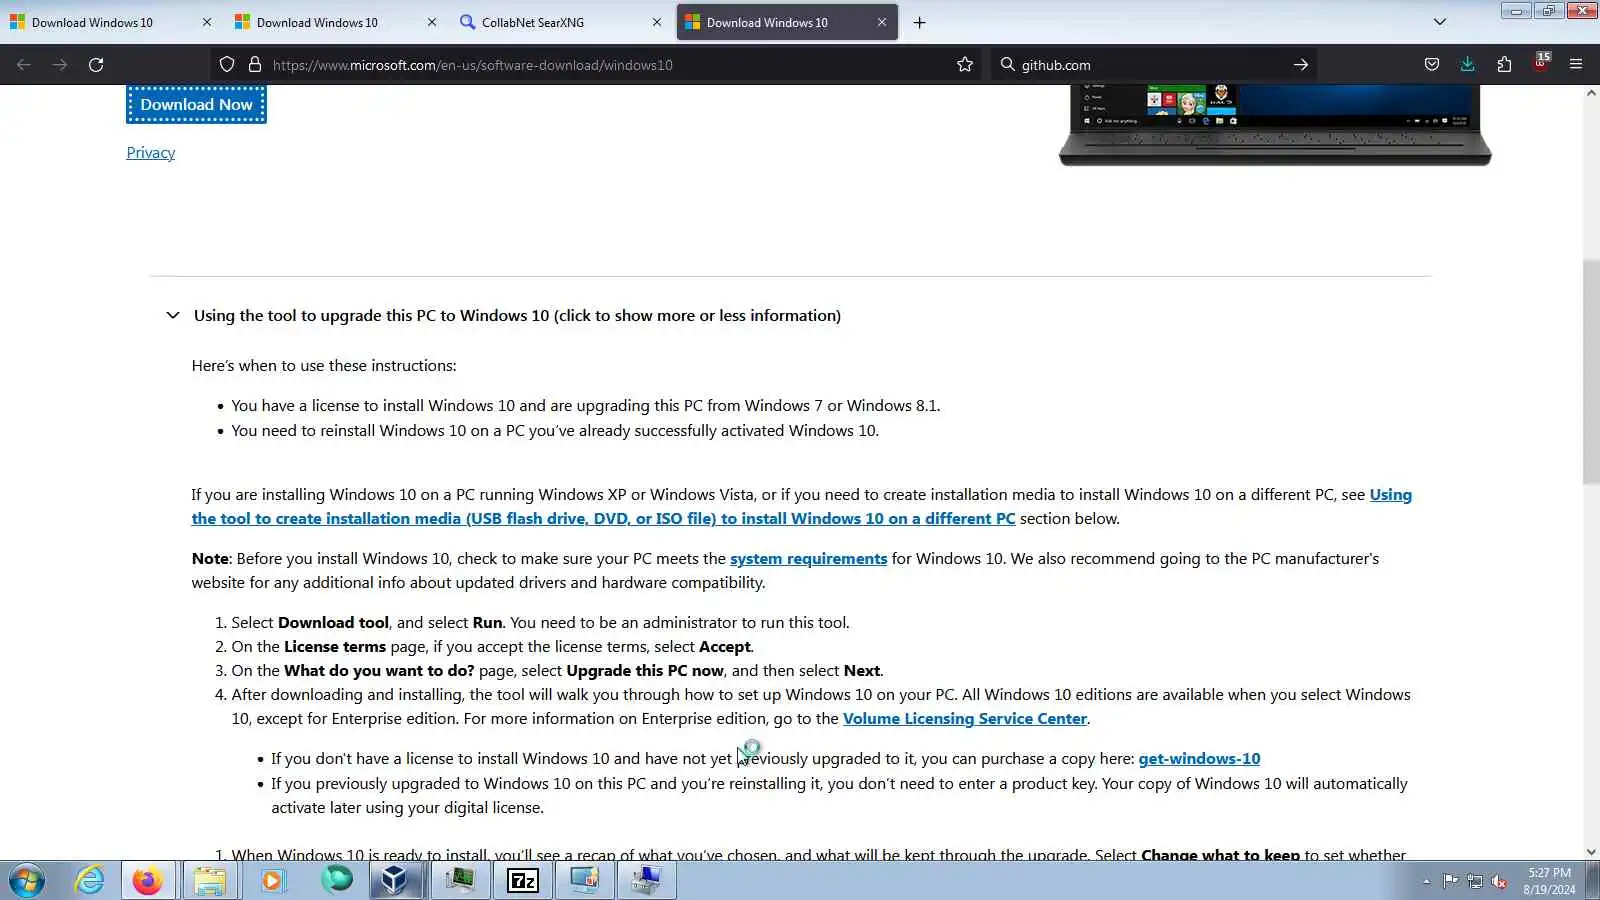Click the Download Now button
Screen dimensions: 1600x900
pyautogui.click(x=196, y=104)
